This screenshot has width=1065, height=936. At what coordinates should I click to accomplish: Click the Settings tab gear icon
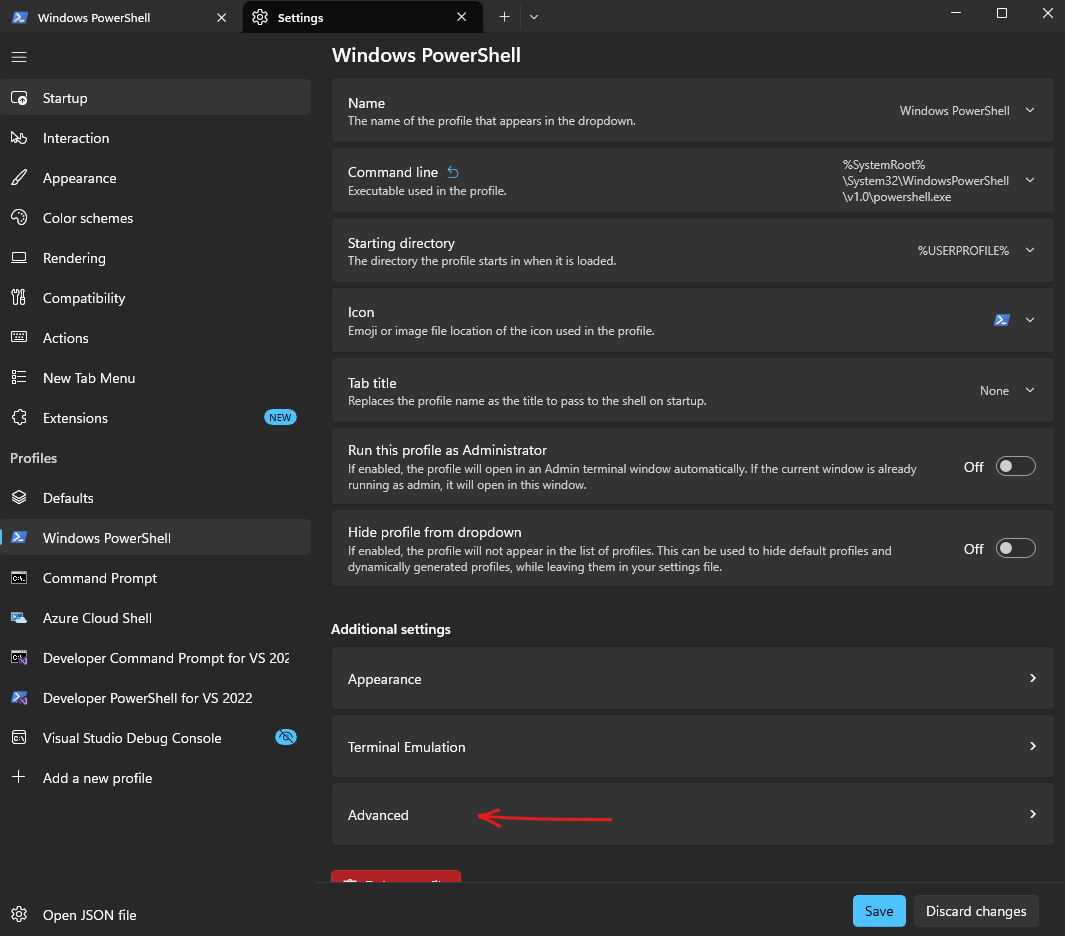pos(260,17)
